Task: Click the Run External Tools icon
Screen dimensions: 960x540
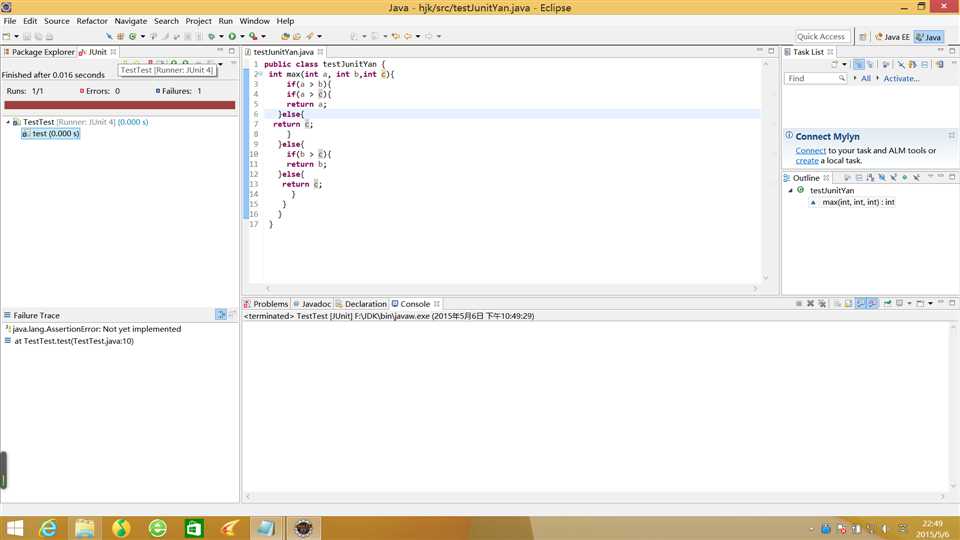Action: coord(253,36)
